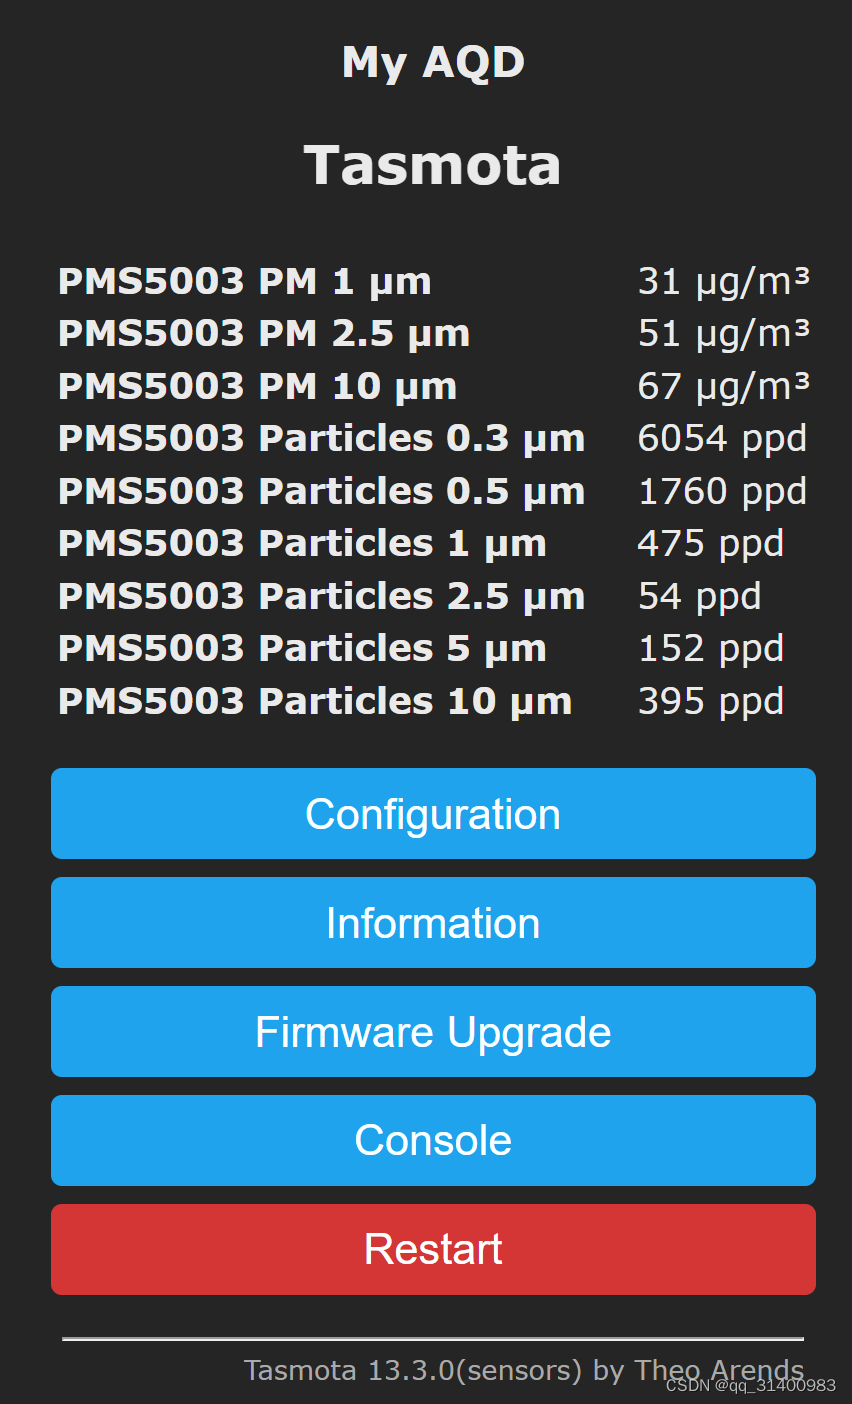Launch the Console button
This screenshot has height=1404, width=852.
(433, 1141)
